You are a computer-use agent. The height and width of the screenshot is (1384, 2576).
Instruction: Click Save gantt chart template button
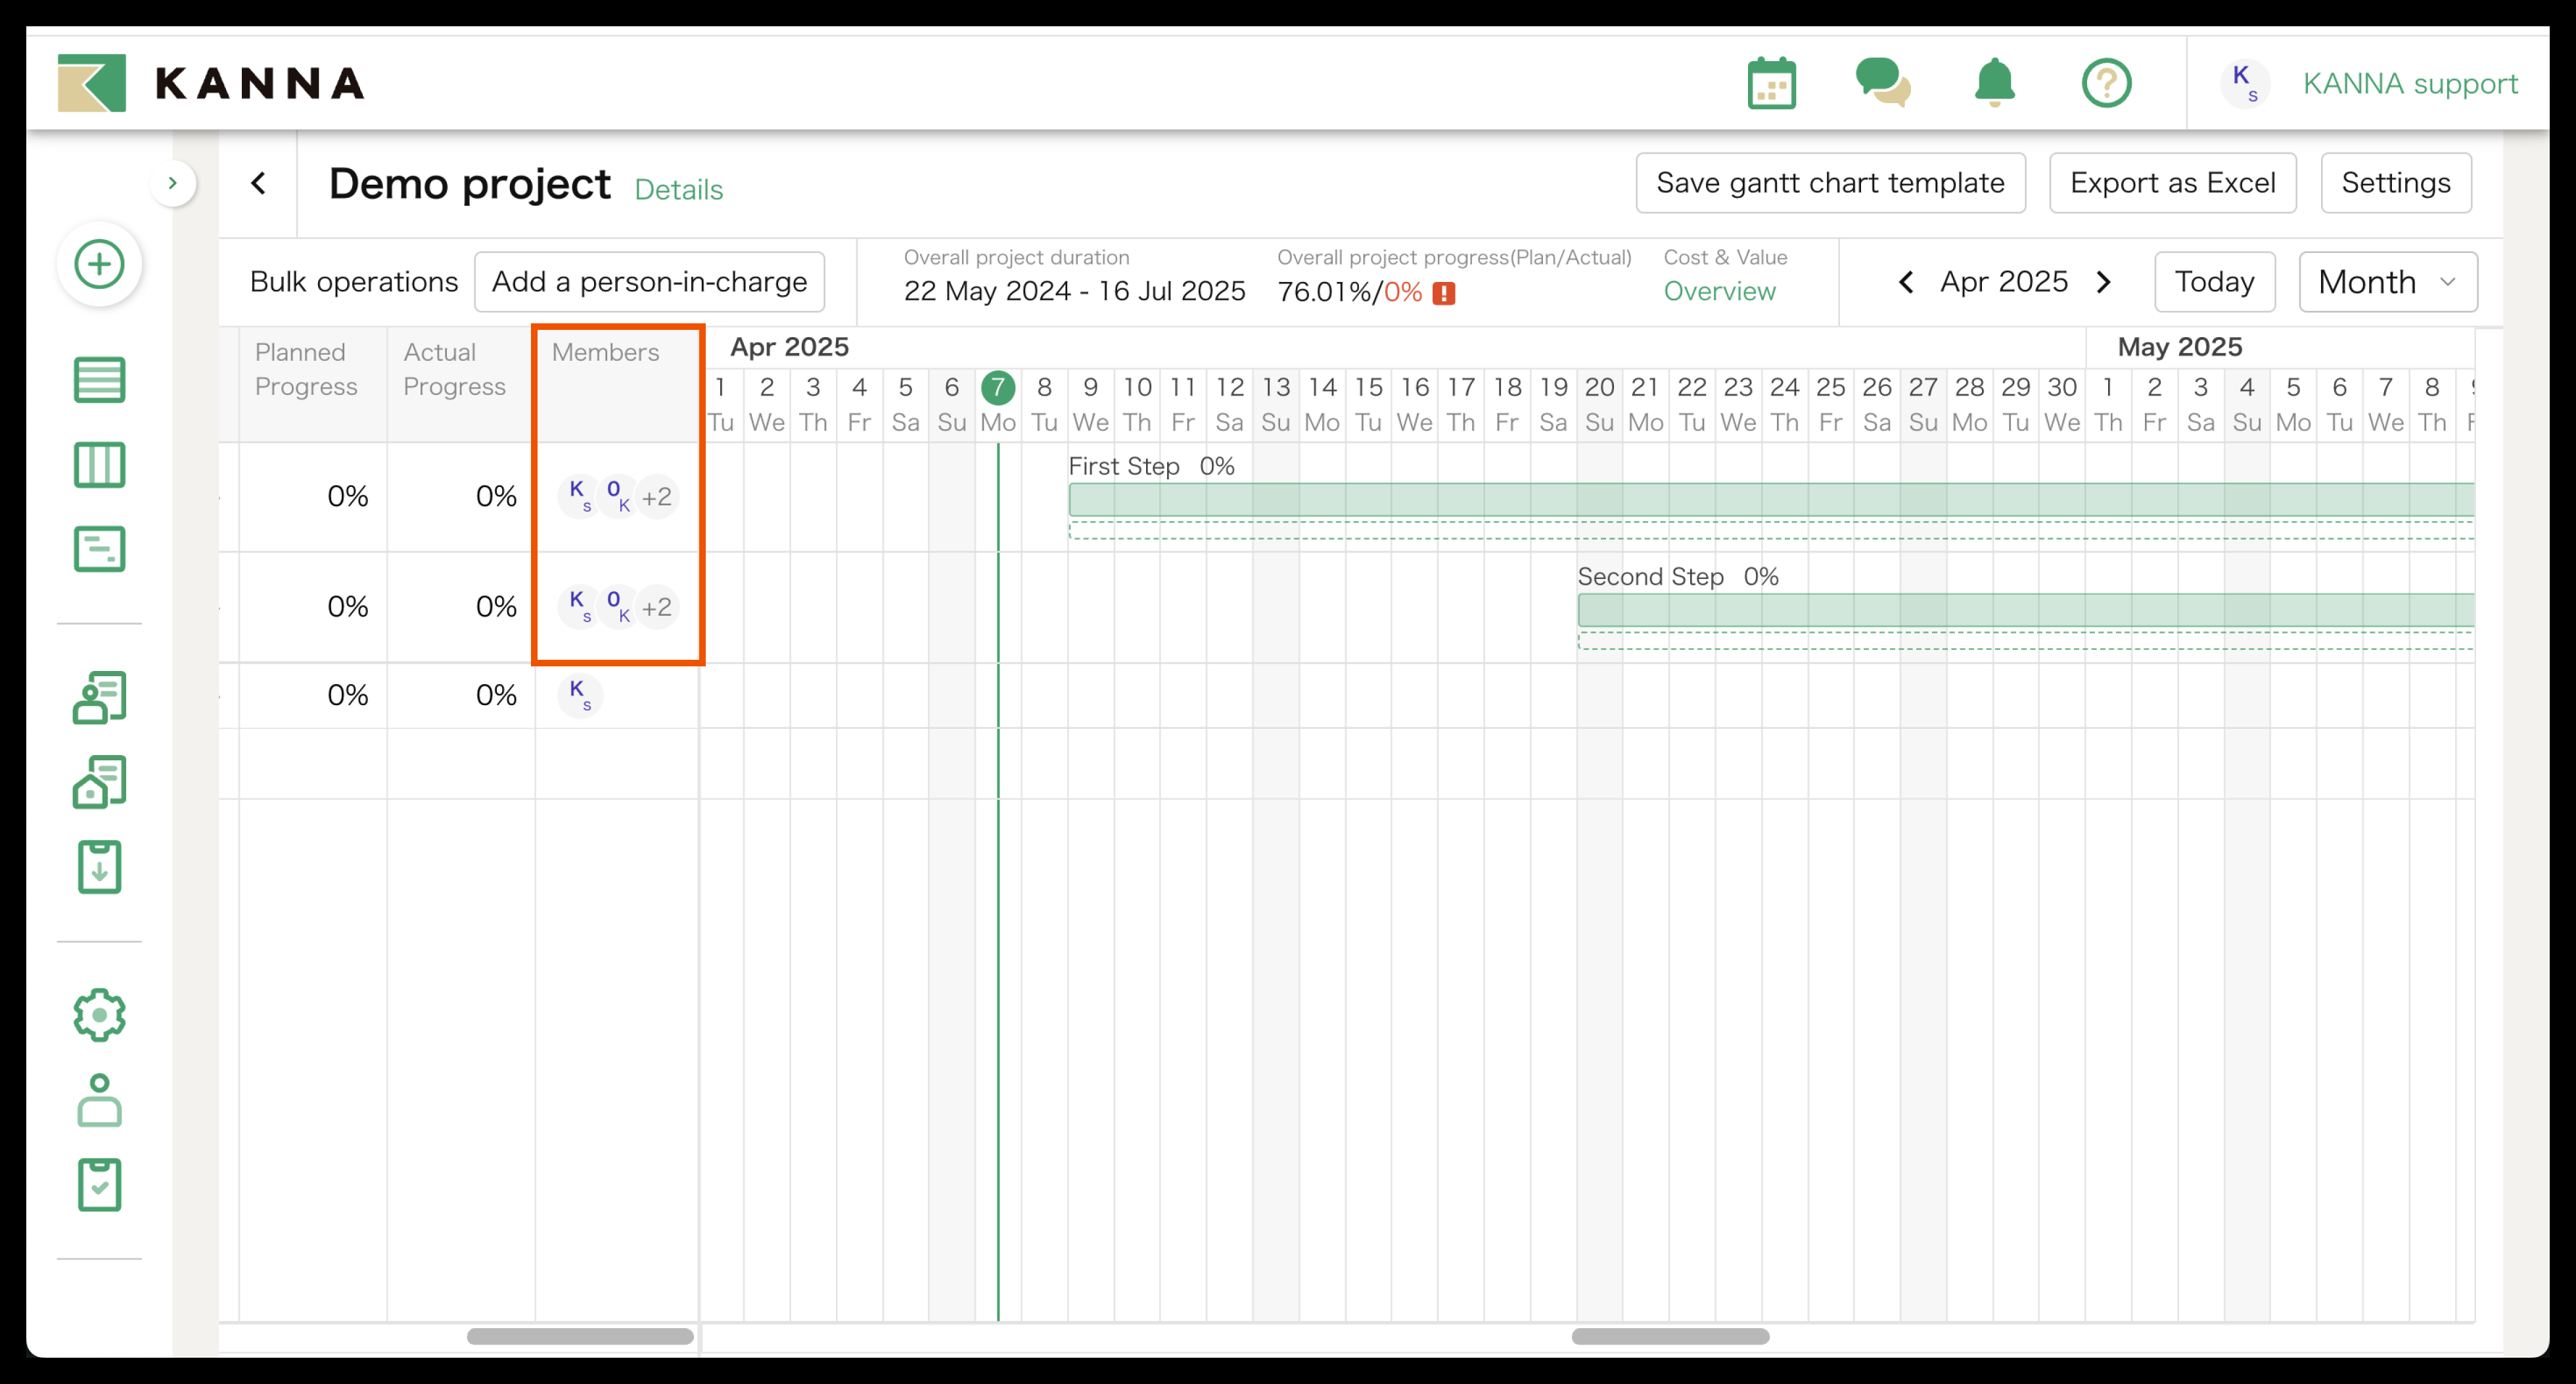[x=1830, y=183]
